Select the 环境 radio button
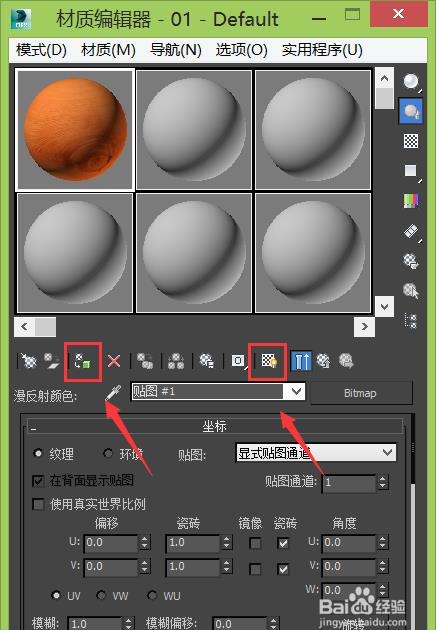Image resolution: width=436 pixels, height=630 pixels. [108, 453]
